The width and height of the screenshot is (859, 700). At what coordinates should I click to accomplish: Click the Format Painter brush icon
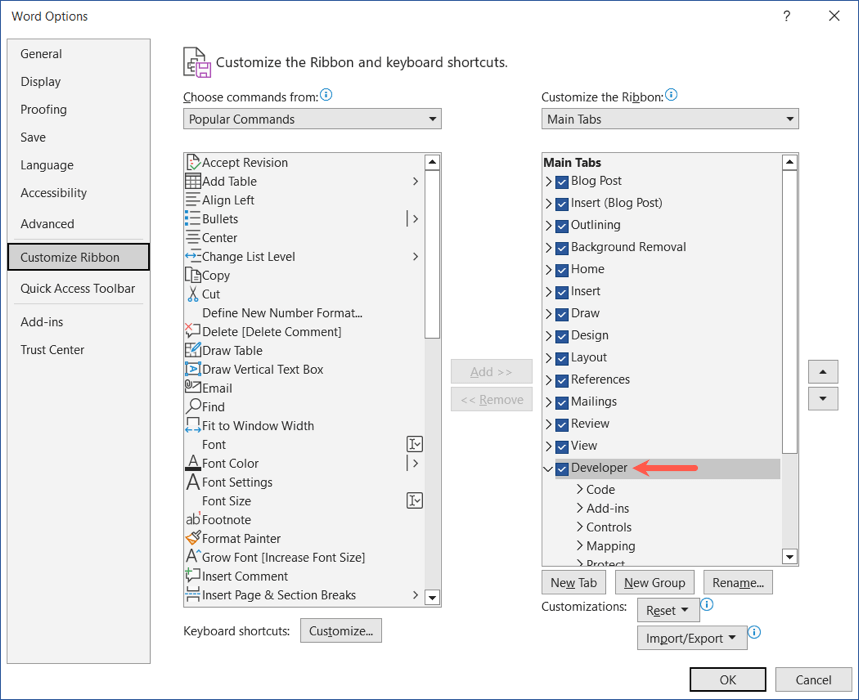(x=193, y=538)
